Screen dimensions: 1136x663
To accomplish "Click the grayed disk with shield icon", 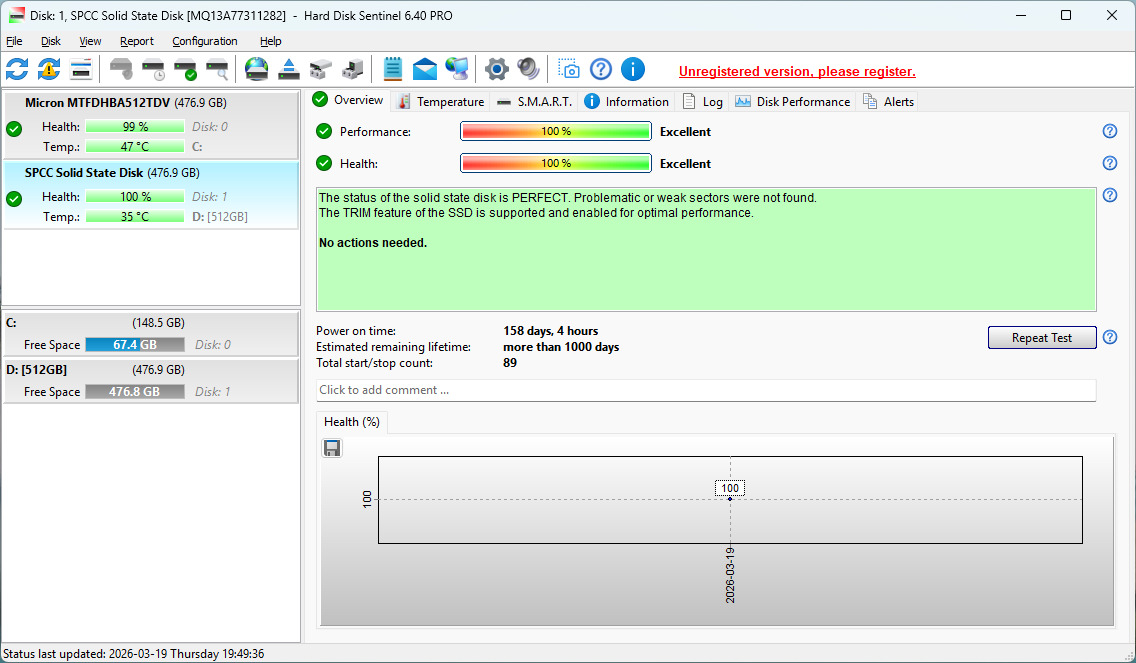I will pos(121,70).
